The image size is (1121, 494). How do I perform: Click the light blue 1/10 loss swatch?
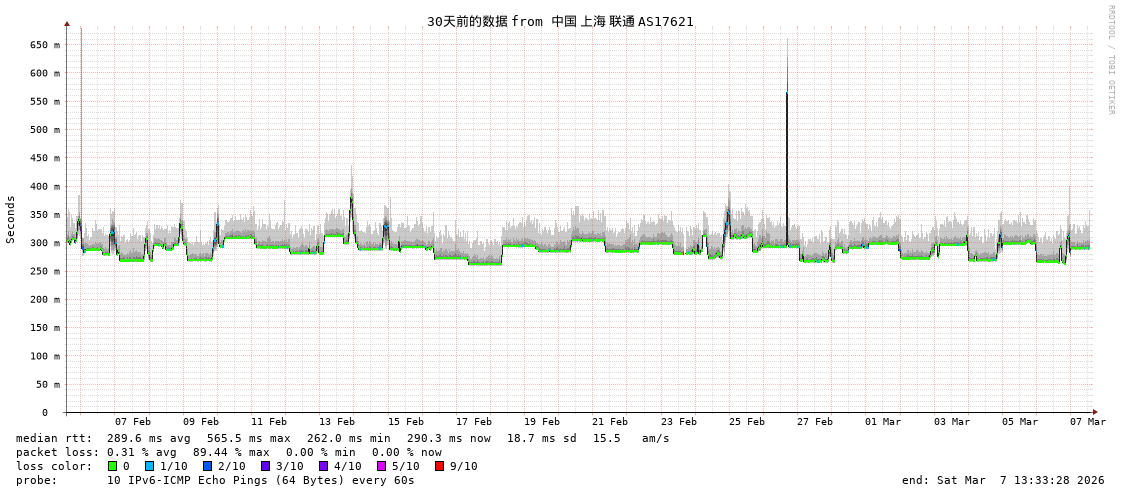150,466
